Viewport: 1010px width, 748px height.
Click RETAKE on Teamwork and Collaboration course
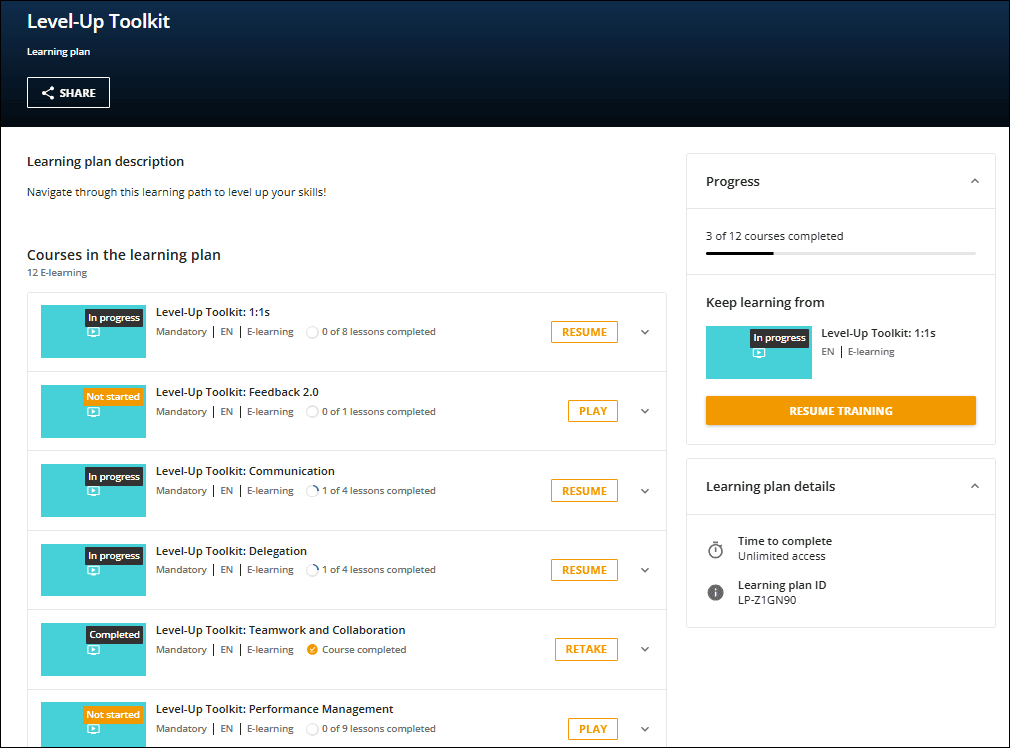(586, 648)
